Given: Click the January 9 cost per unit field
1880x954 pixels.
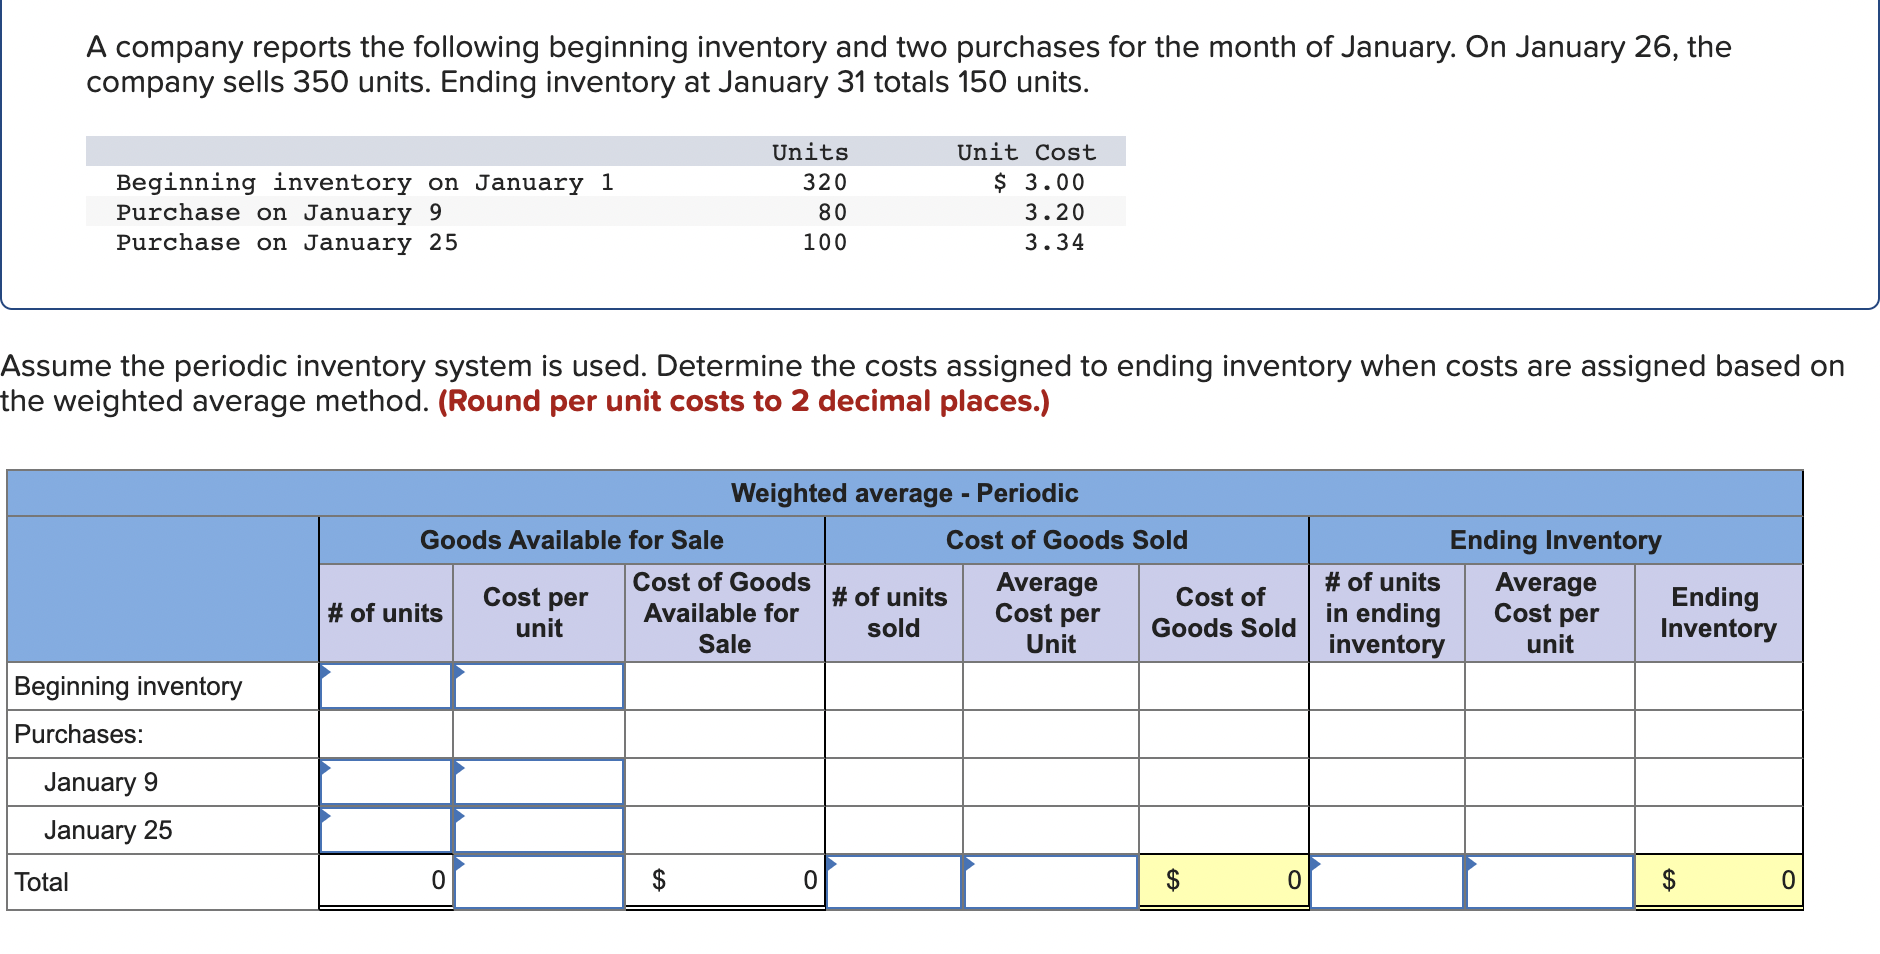Looking at the screenshot, I should (x=538, y=781).
